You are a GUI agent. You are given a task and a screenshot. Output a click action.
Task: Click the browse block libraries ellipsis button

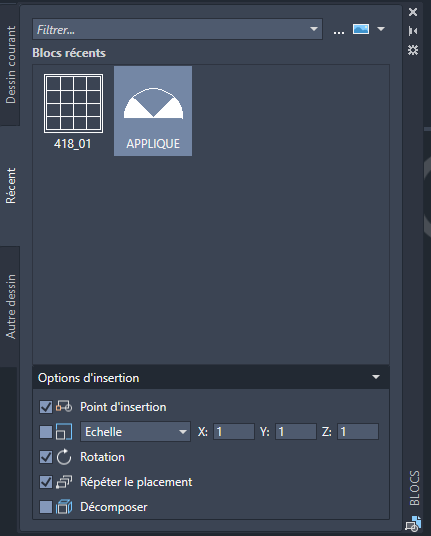click(339, 31)
